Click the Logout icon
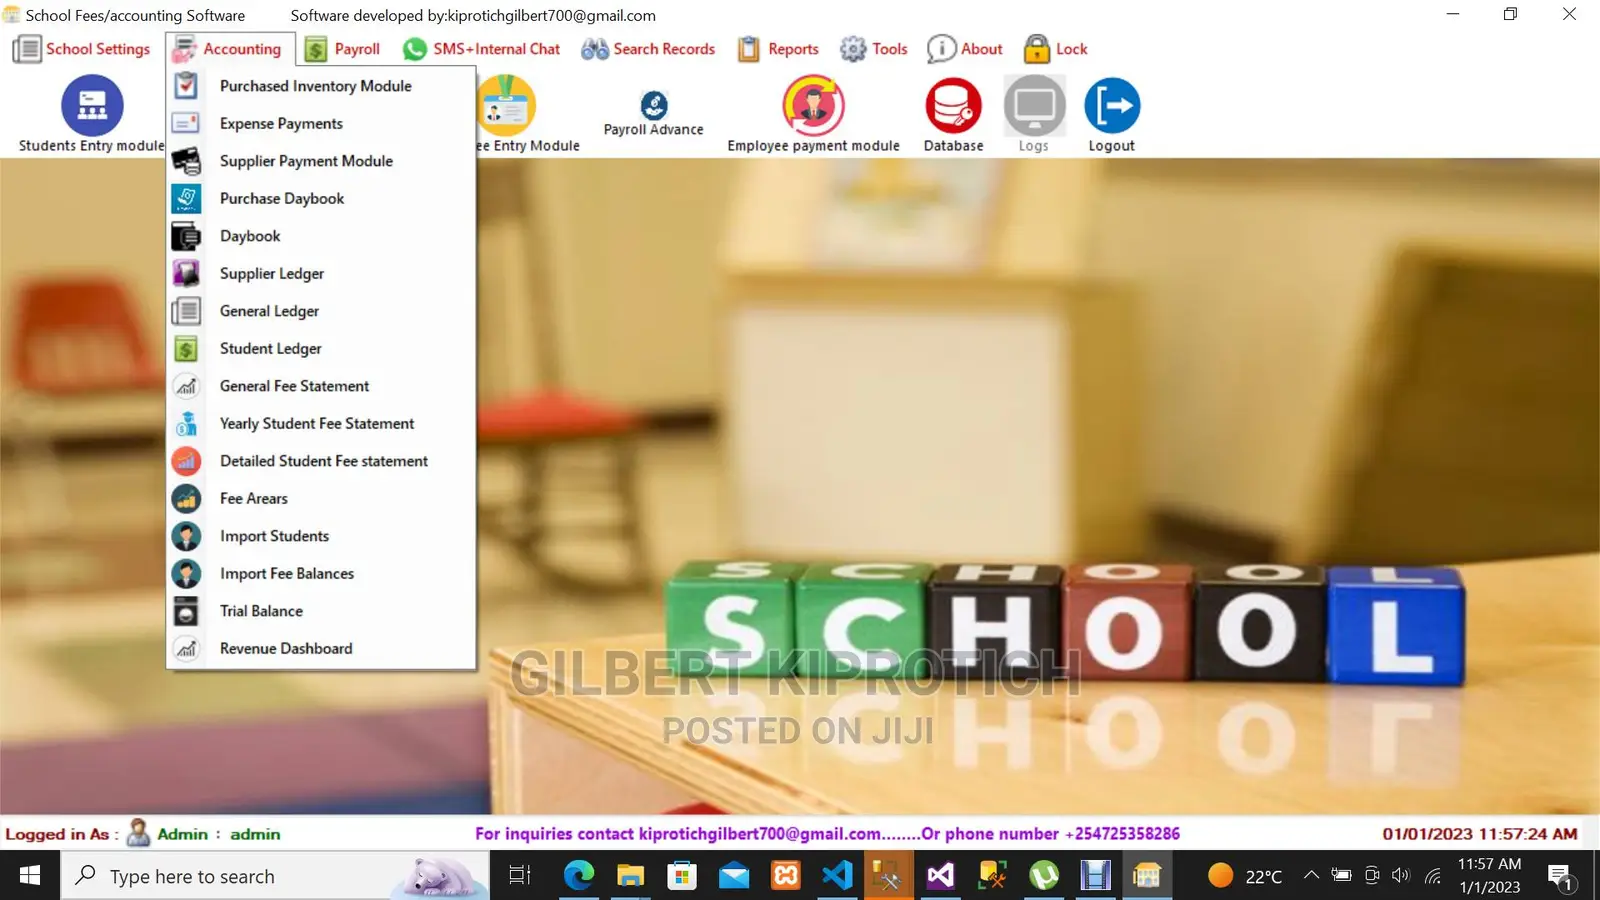This screenshot has height=900, width=1600. point(1112,105)
